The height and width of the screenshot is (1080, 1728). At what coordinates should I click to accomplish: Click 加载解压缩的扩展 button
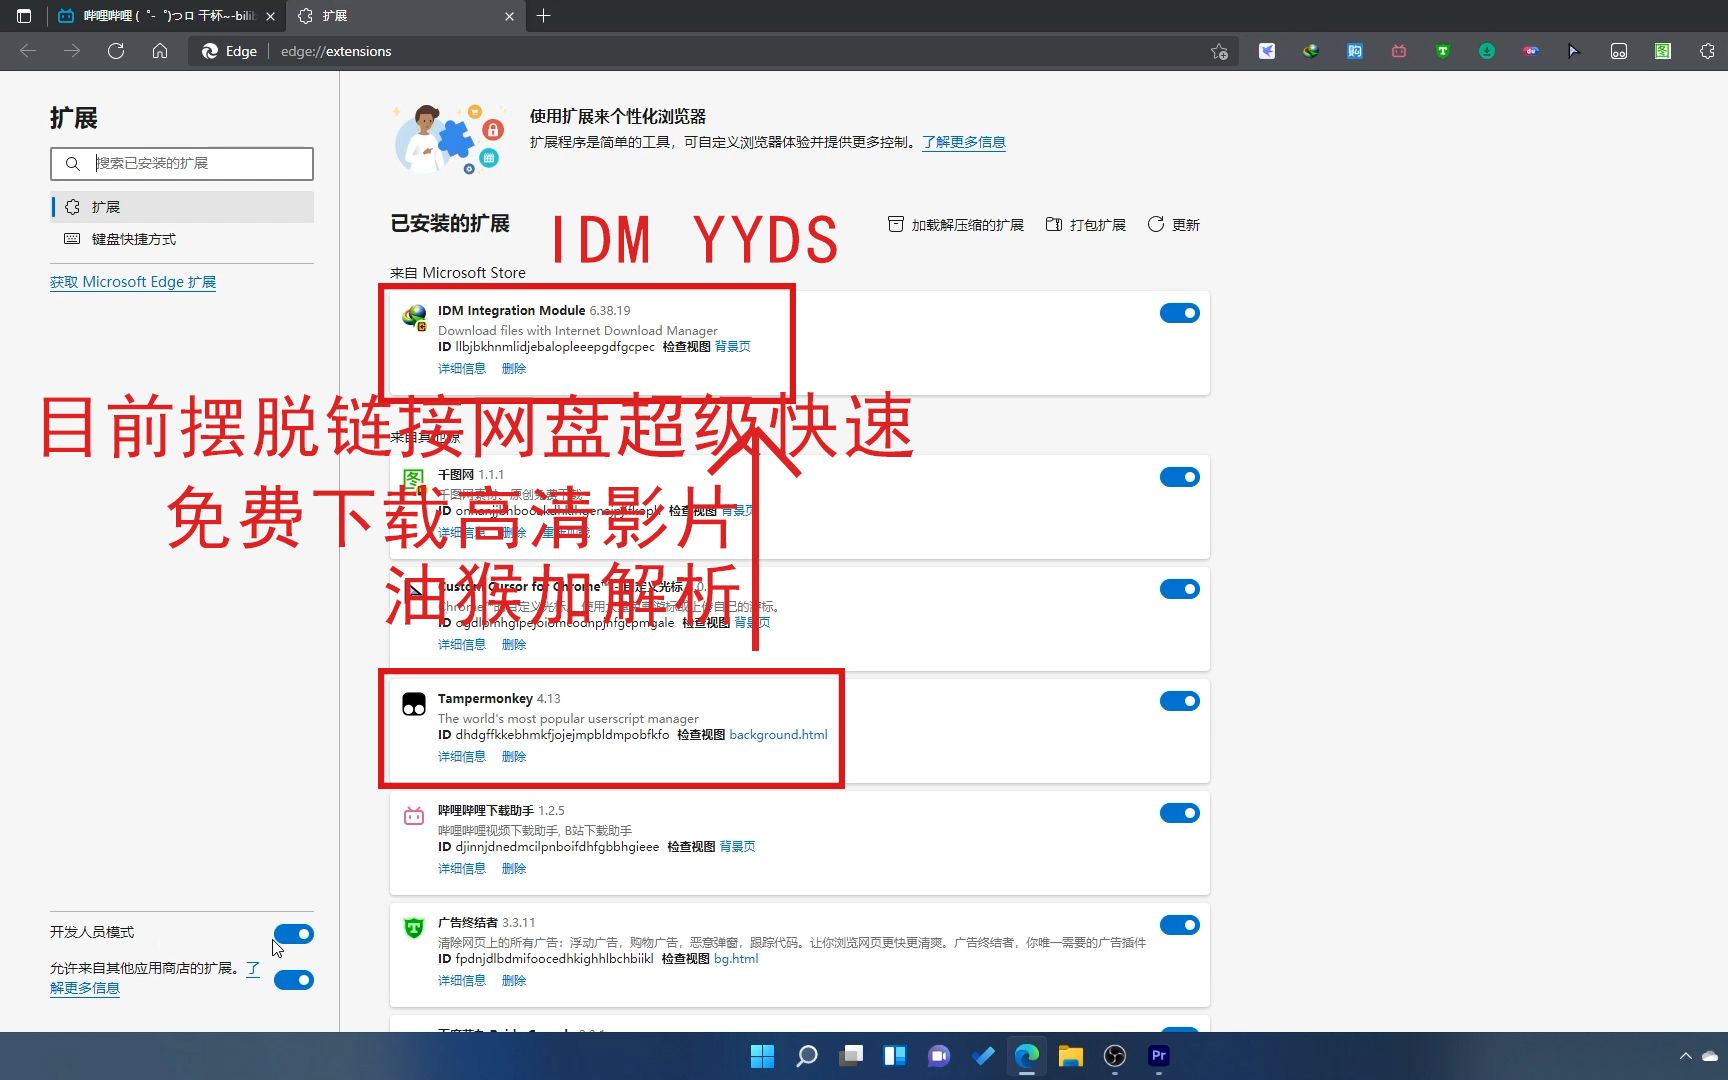click(x=956, y=225)
